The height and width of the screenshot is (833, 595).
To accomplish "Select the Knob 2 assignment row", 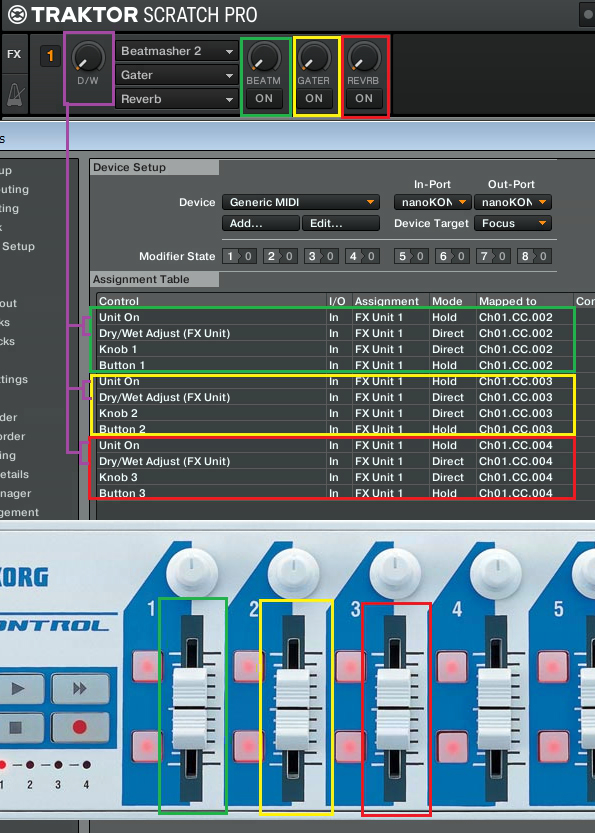I will (335, 413).
